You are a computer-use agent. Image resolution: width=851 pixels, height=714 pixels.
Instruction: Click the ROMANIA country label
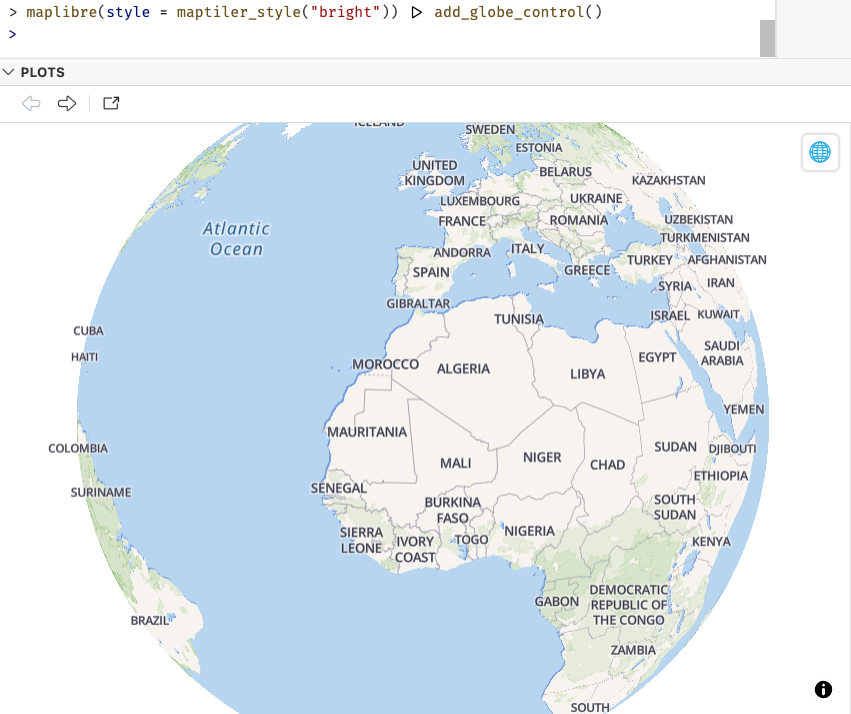coord(579,220)
